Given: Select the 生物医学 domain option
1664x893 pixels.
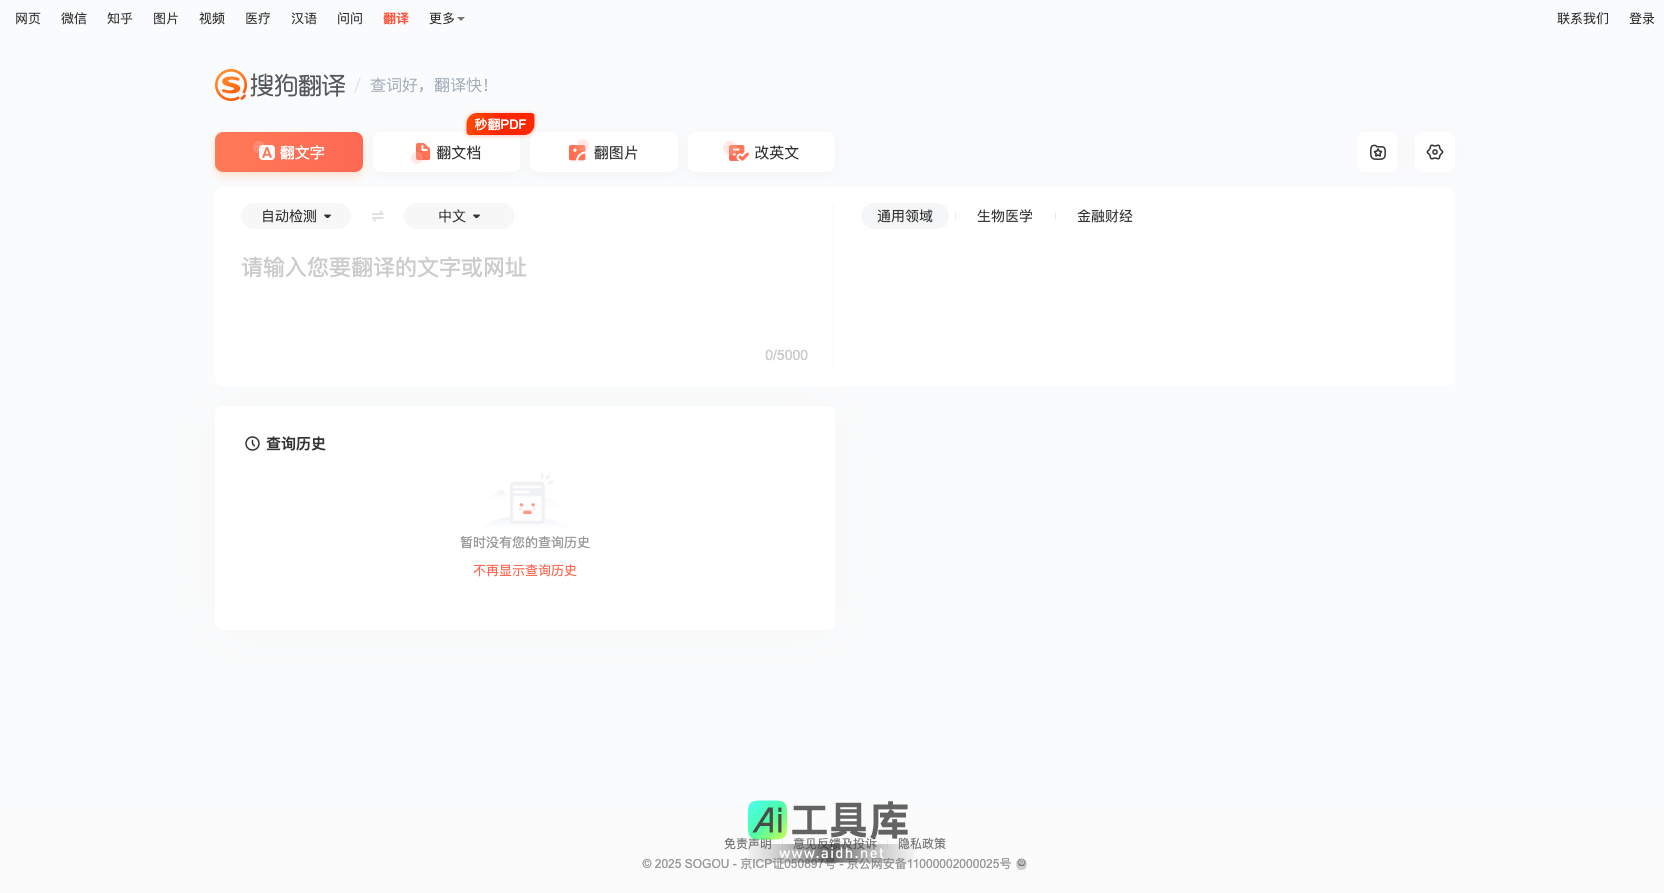Looking at the screenshot, I should click(1004, 216).
